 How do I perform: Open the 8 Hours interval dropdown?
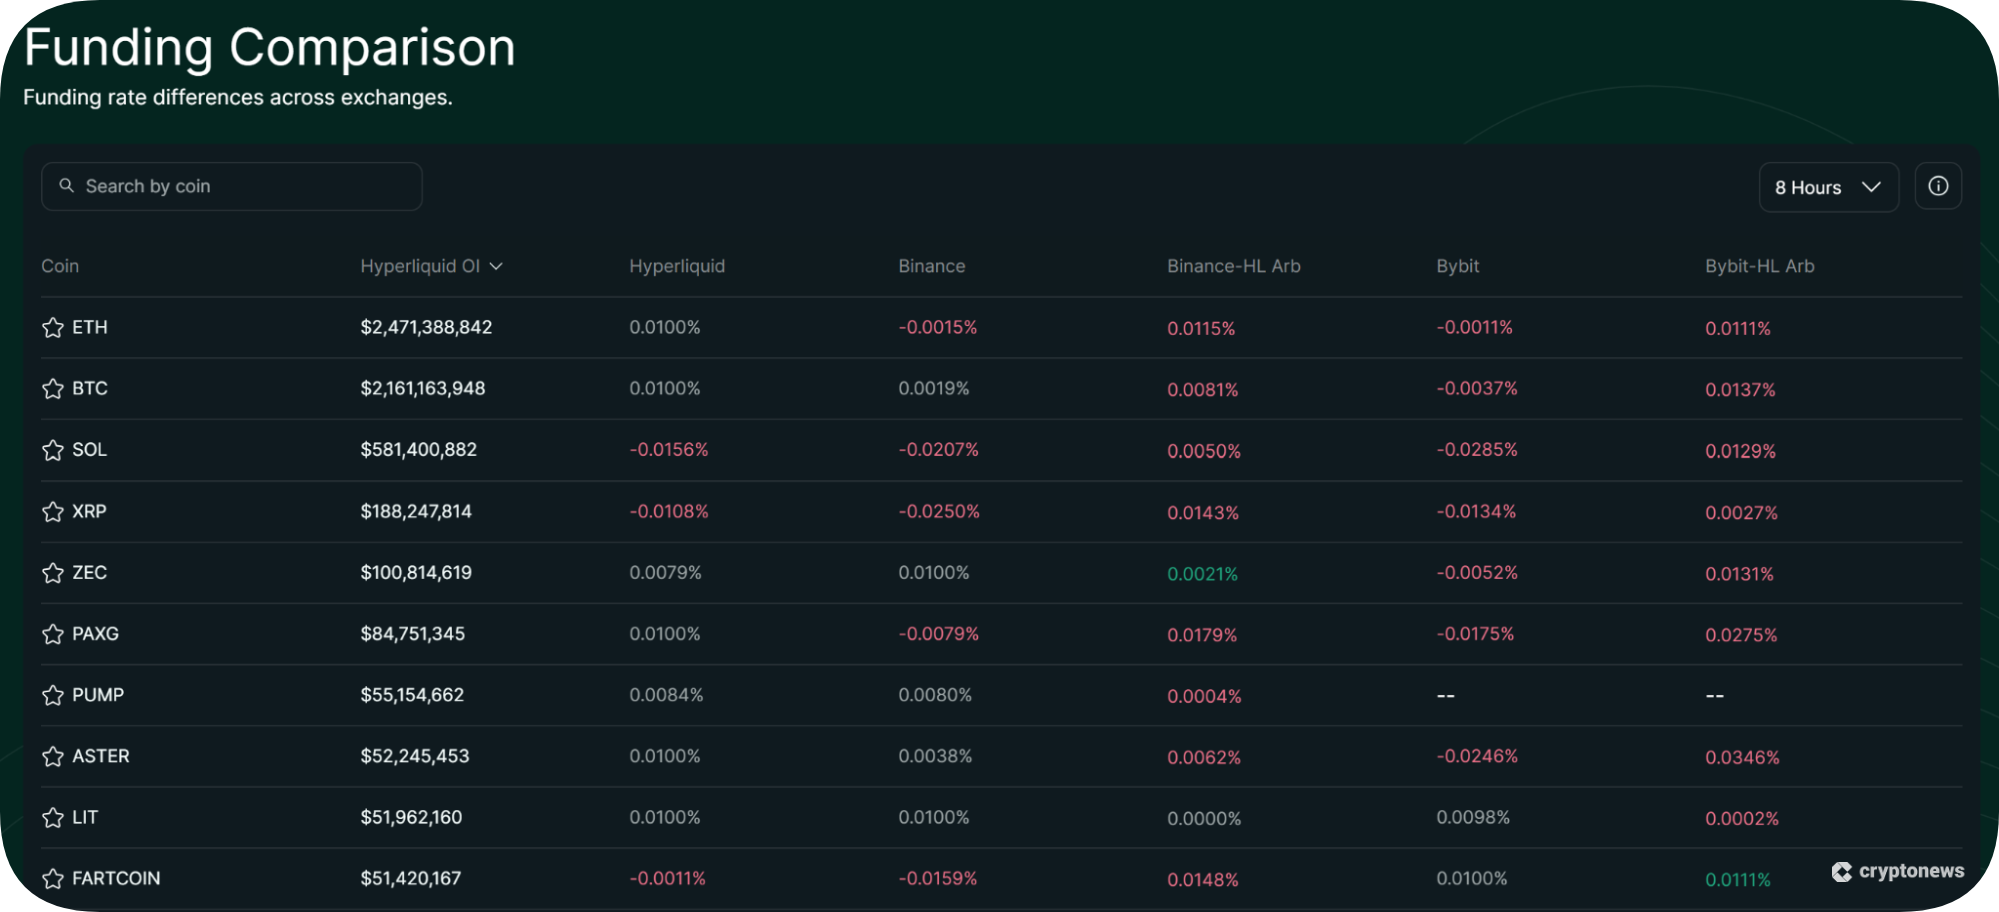[x=1828, y=187]
